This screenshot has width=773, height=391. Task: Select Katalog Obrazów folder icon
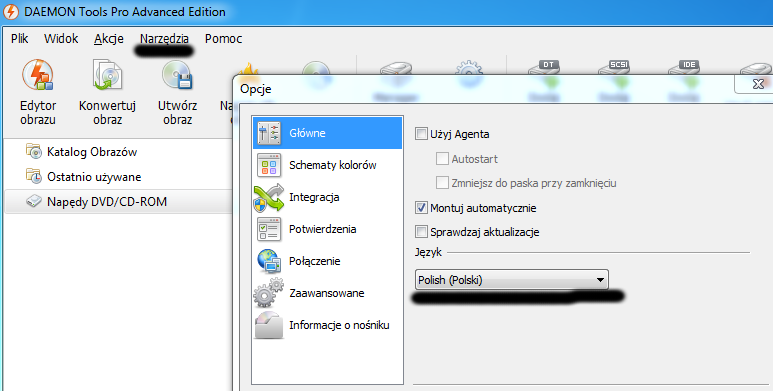pyautogui.click(x=34, y=151)
